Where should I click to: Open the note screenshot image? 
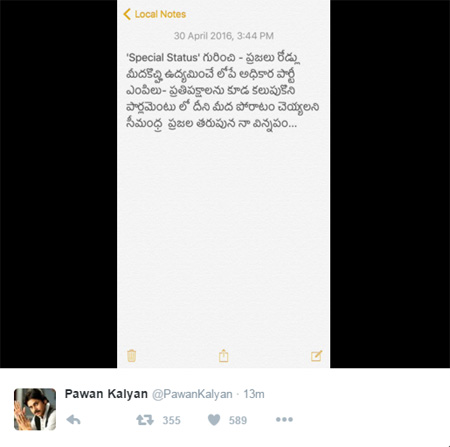[225, 184]
